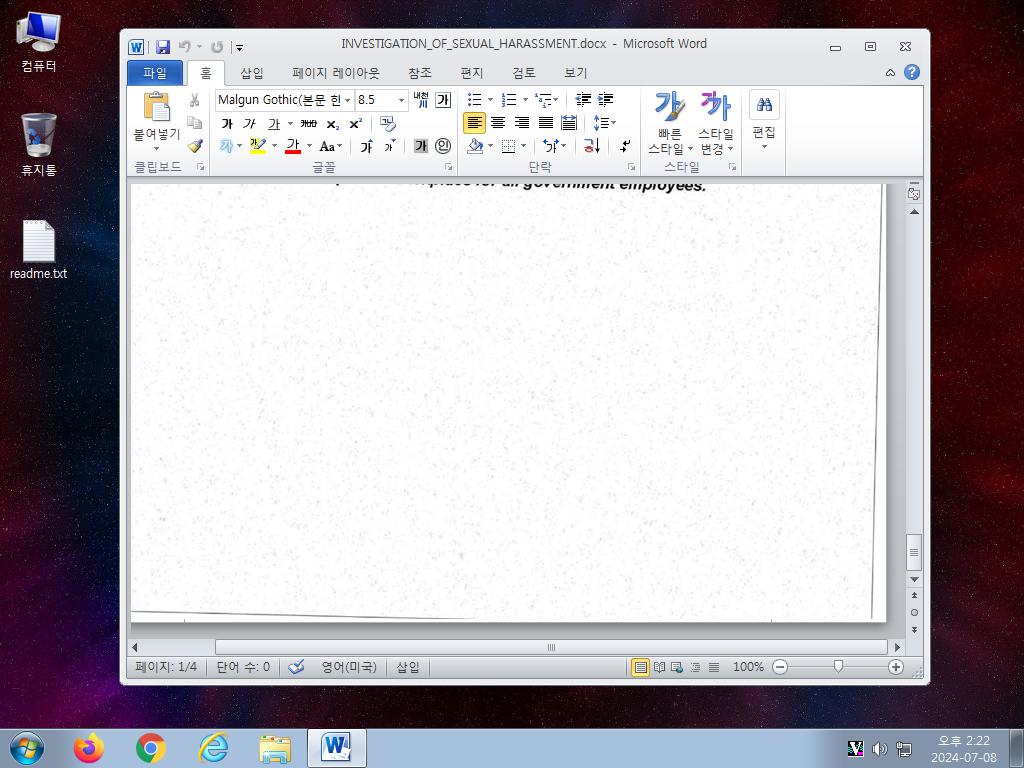Switch to the References (참조) tab
Image resolution: width=1024 pixels, height=768 pixels.
[x=420, y=73]
